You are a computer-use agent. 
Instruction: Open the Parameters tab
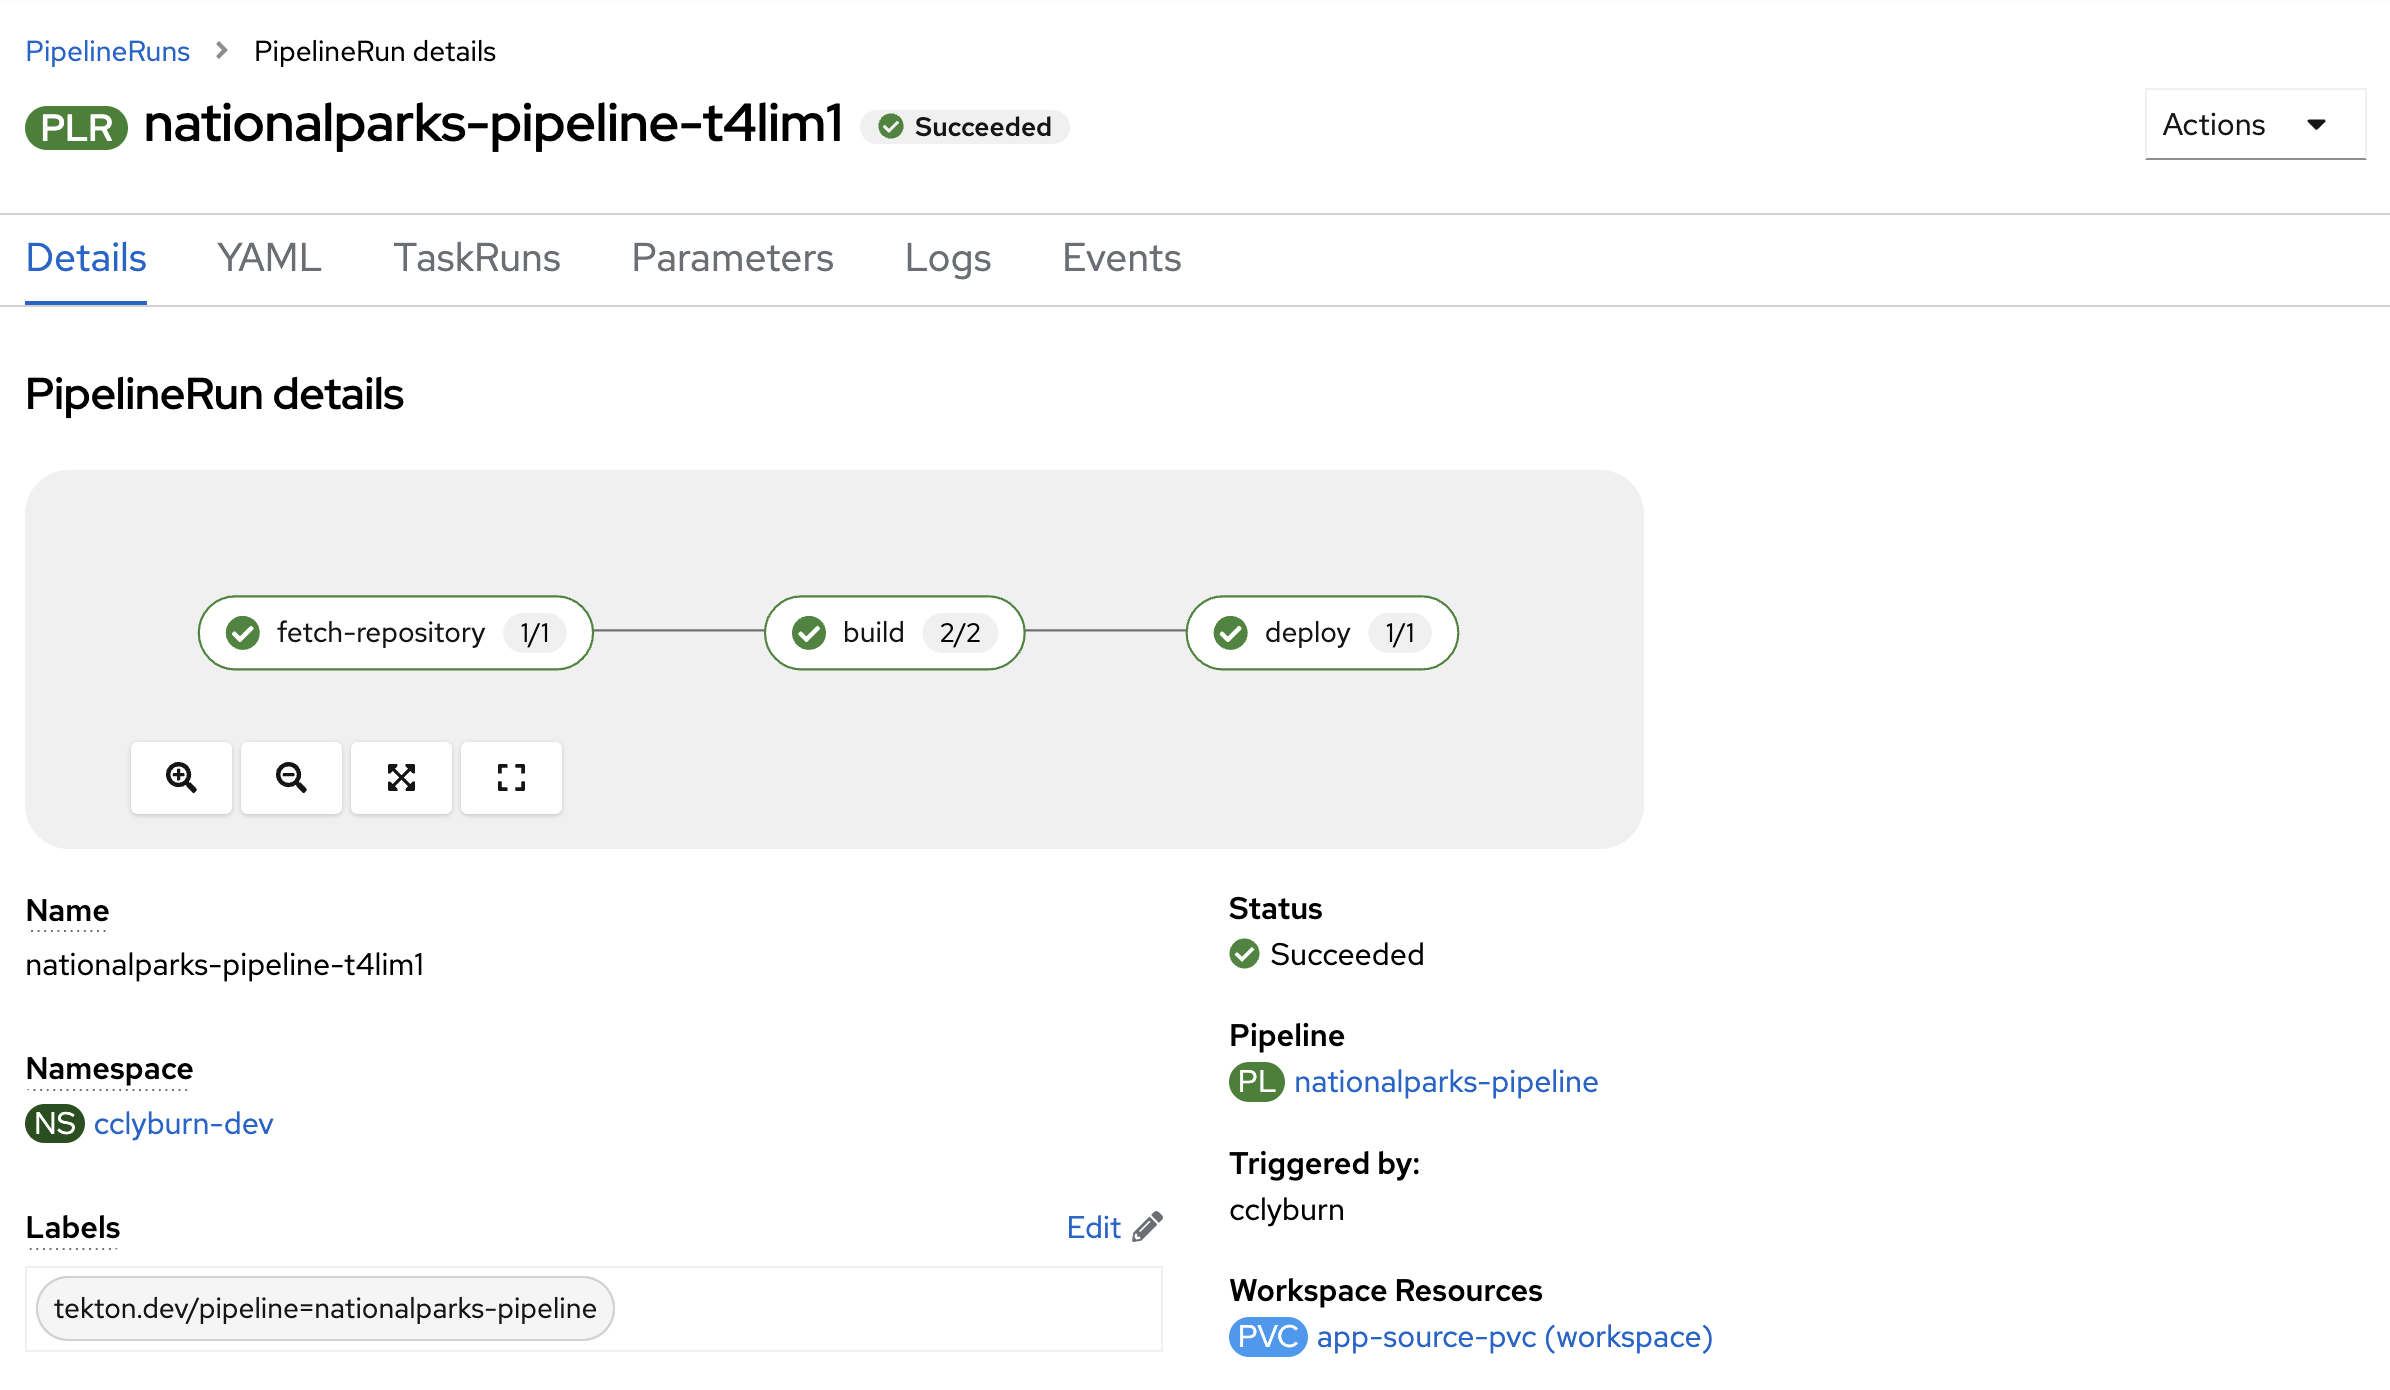point(733,258)
